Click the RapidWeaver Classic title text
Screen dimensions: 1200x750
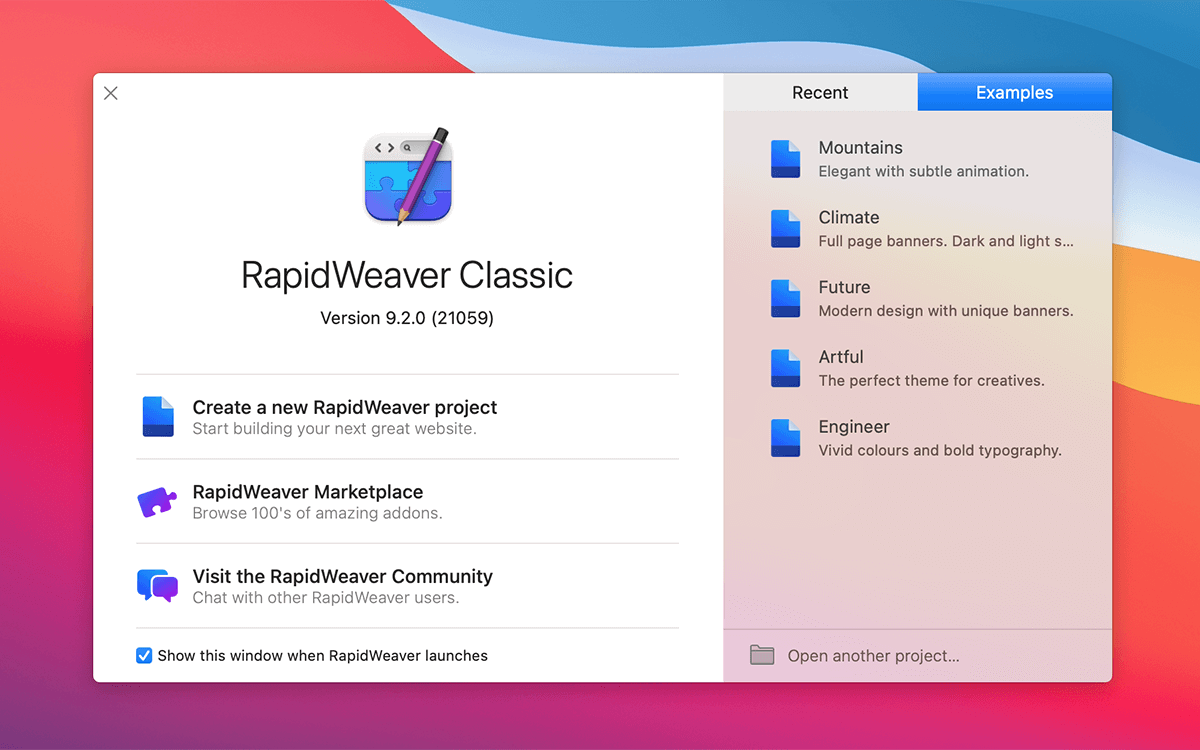[x=407, y=275]
